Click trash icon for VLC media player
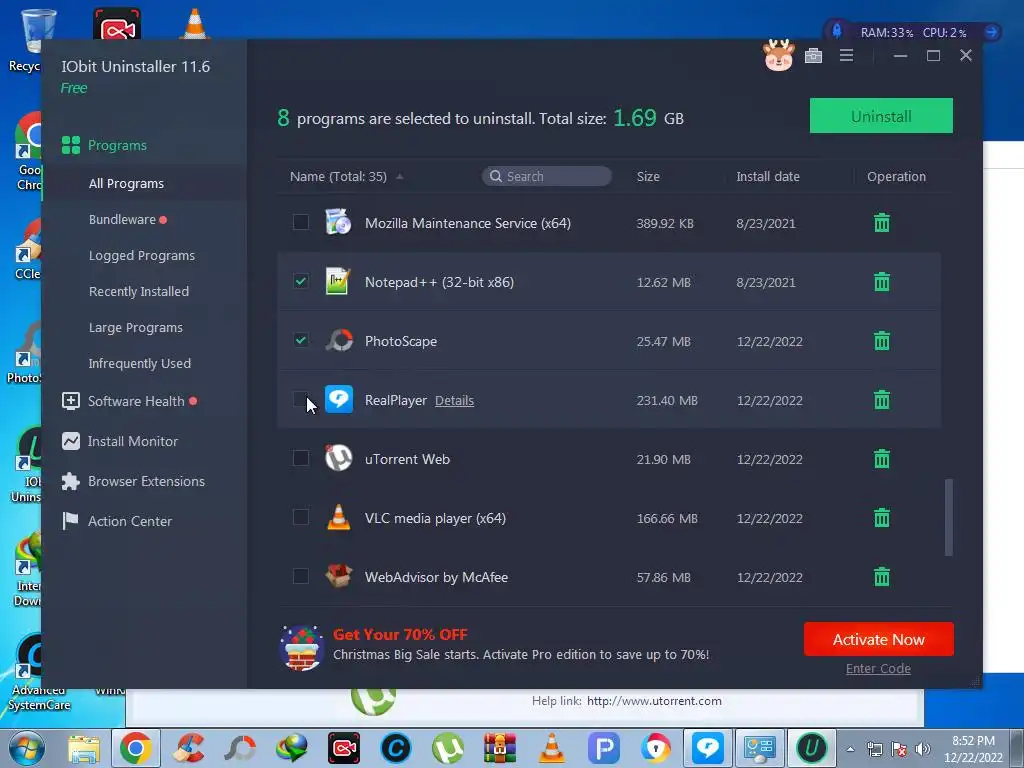 click(x=882, y=518)
